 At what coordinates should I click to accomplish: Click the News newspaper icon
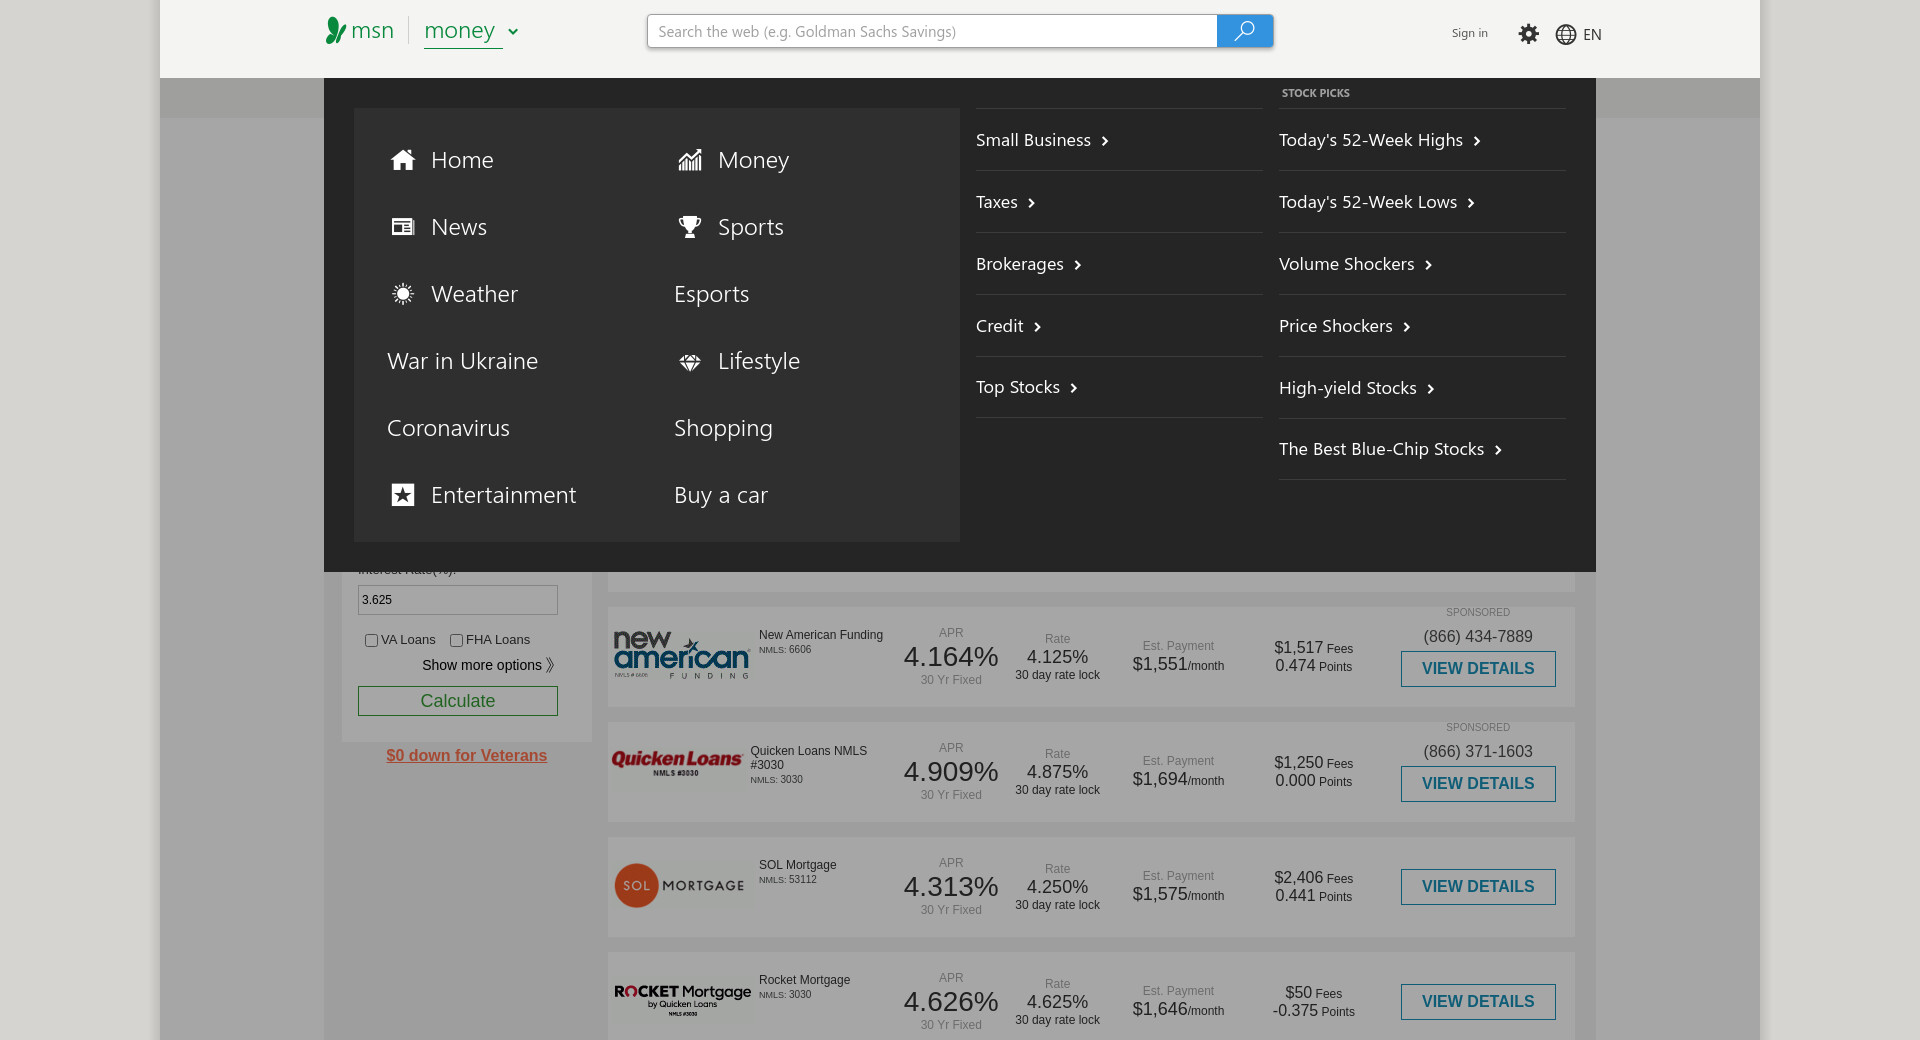(x=403, y=227)
